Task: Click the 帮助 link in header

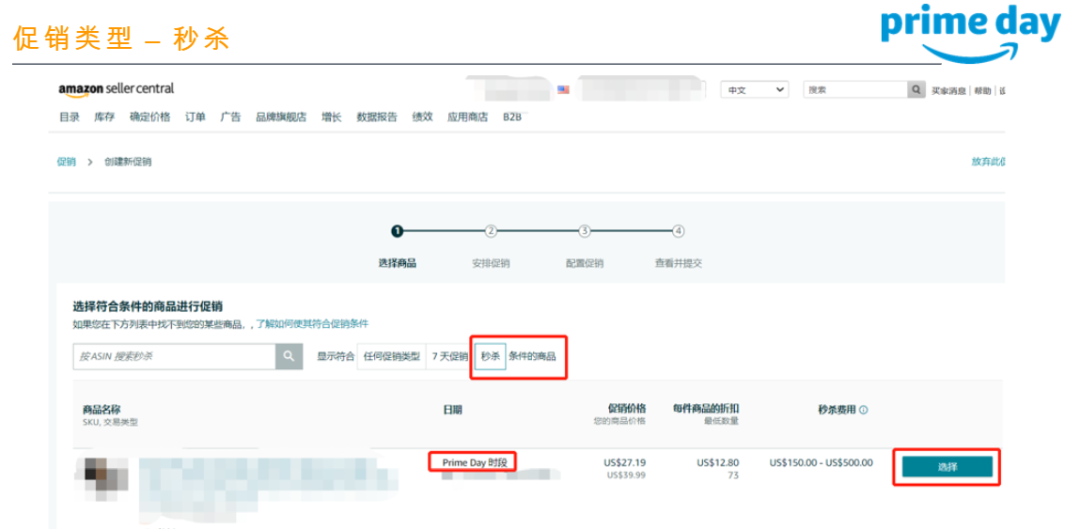Action: [984, 90]
